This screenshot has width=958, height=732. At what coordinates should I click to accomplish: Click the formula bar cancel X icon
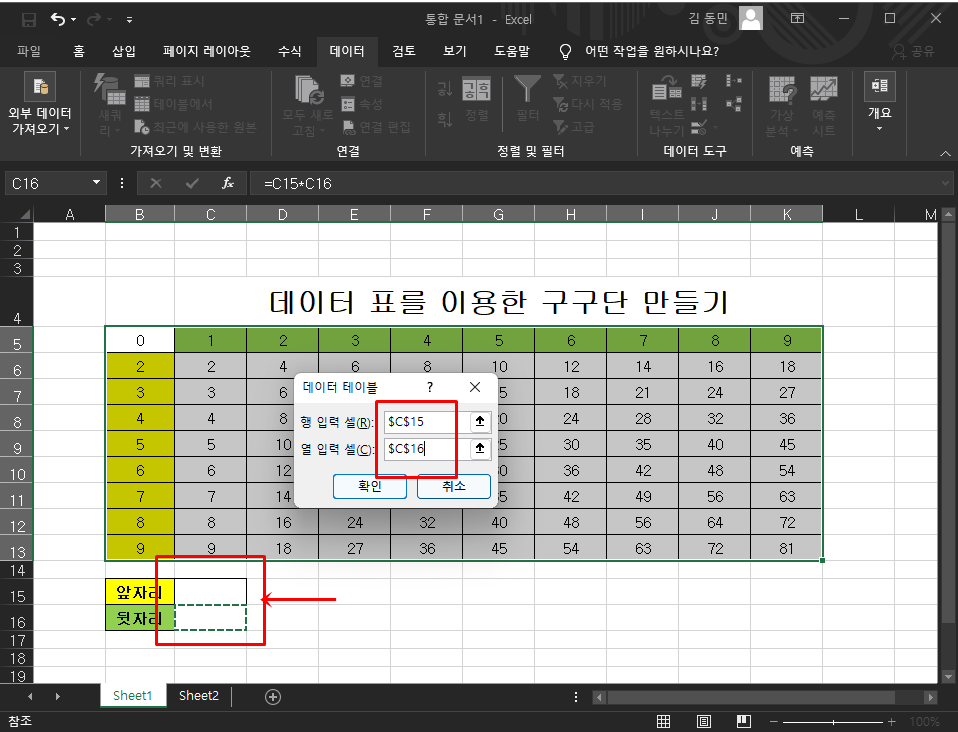pyautogui.click(x=156, y=183)
